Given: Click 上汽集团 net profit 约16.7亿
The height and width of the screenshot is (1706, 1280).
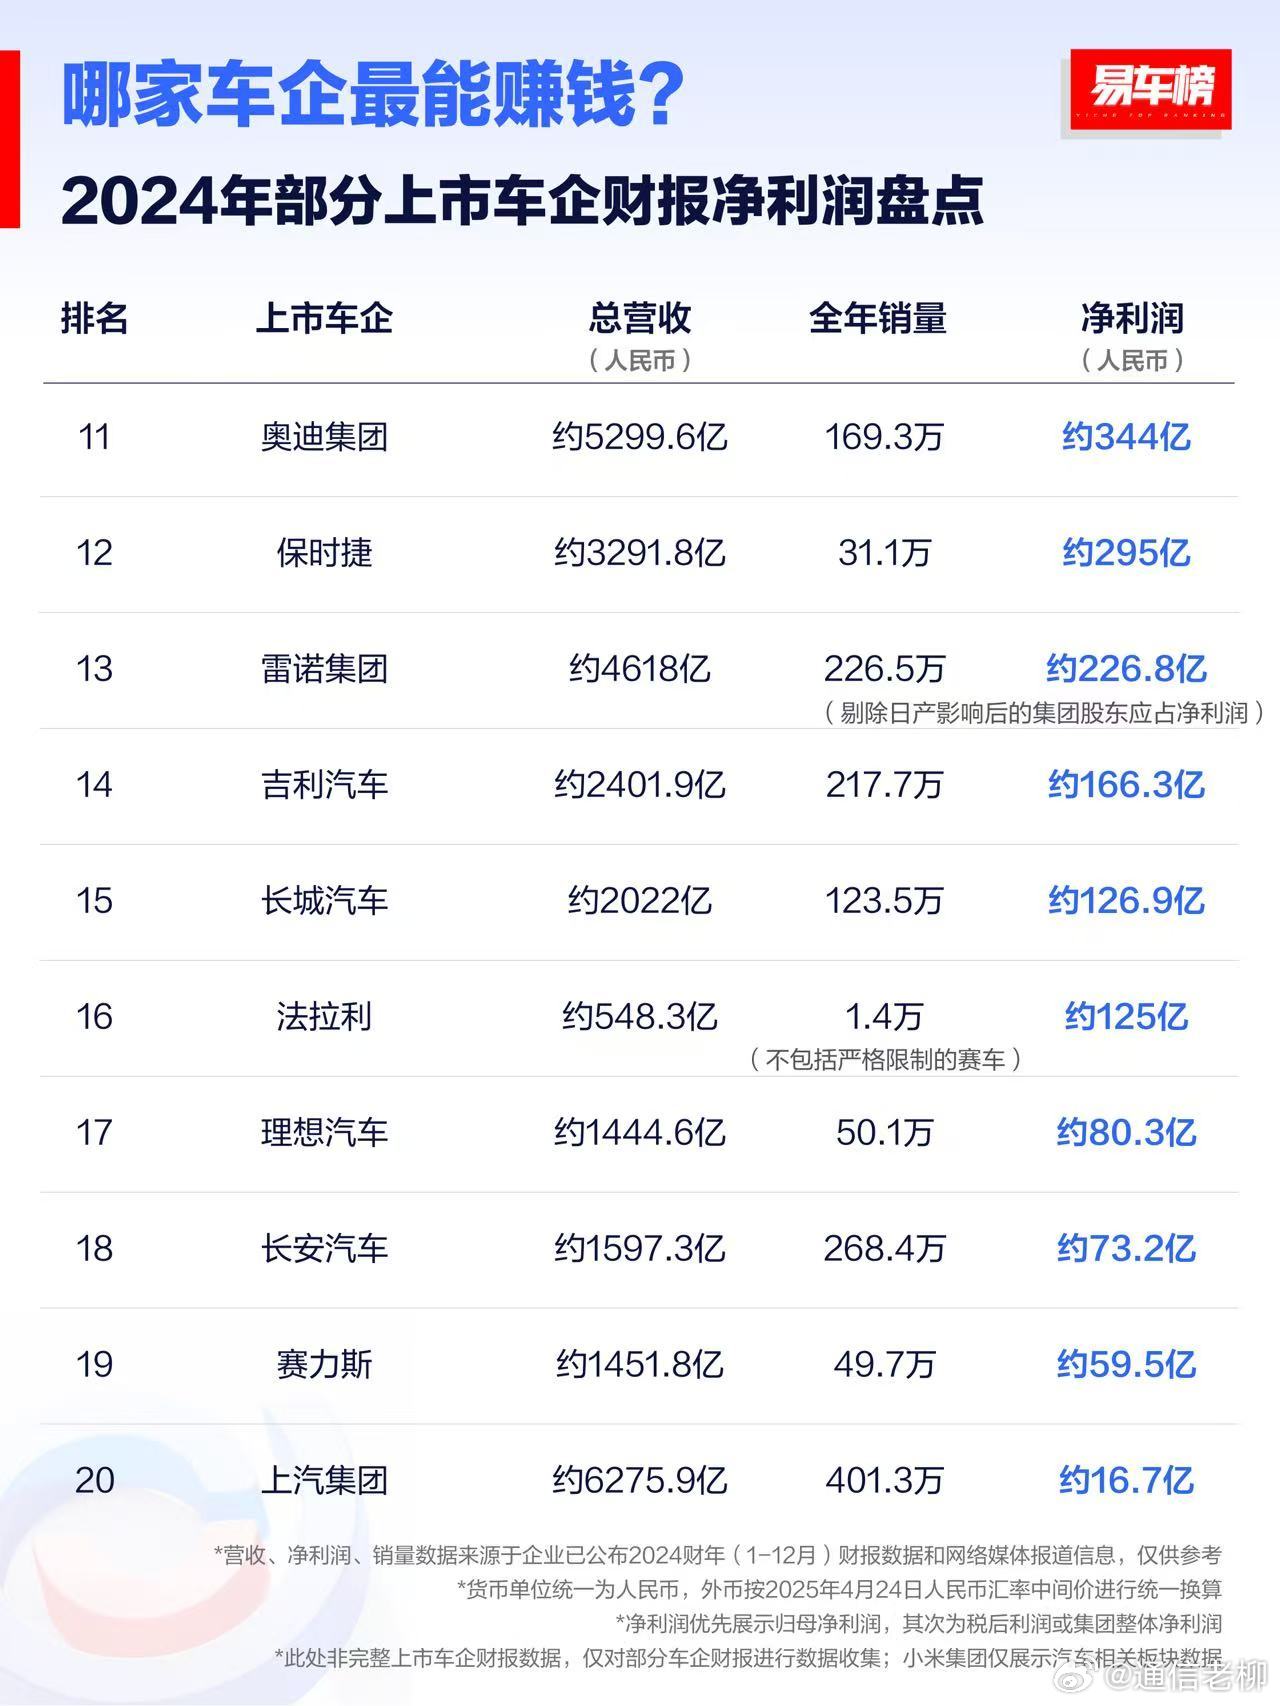Looking at the screenshot, I should click(x=1126, y=1480).
